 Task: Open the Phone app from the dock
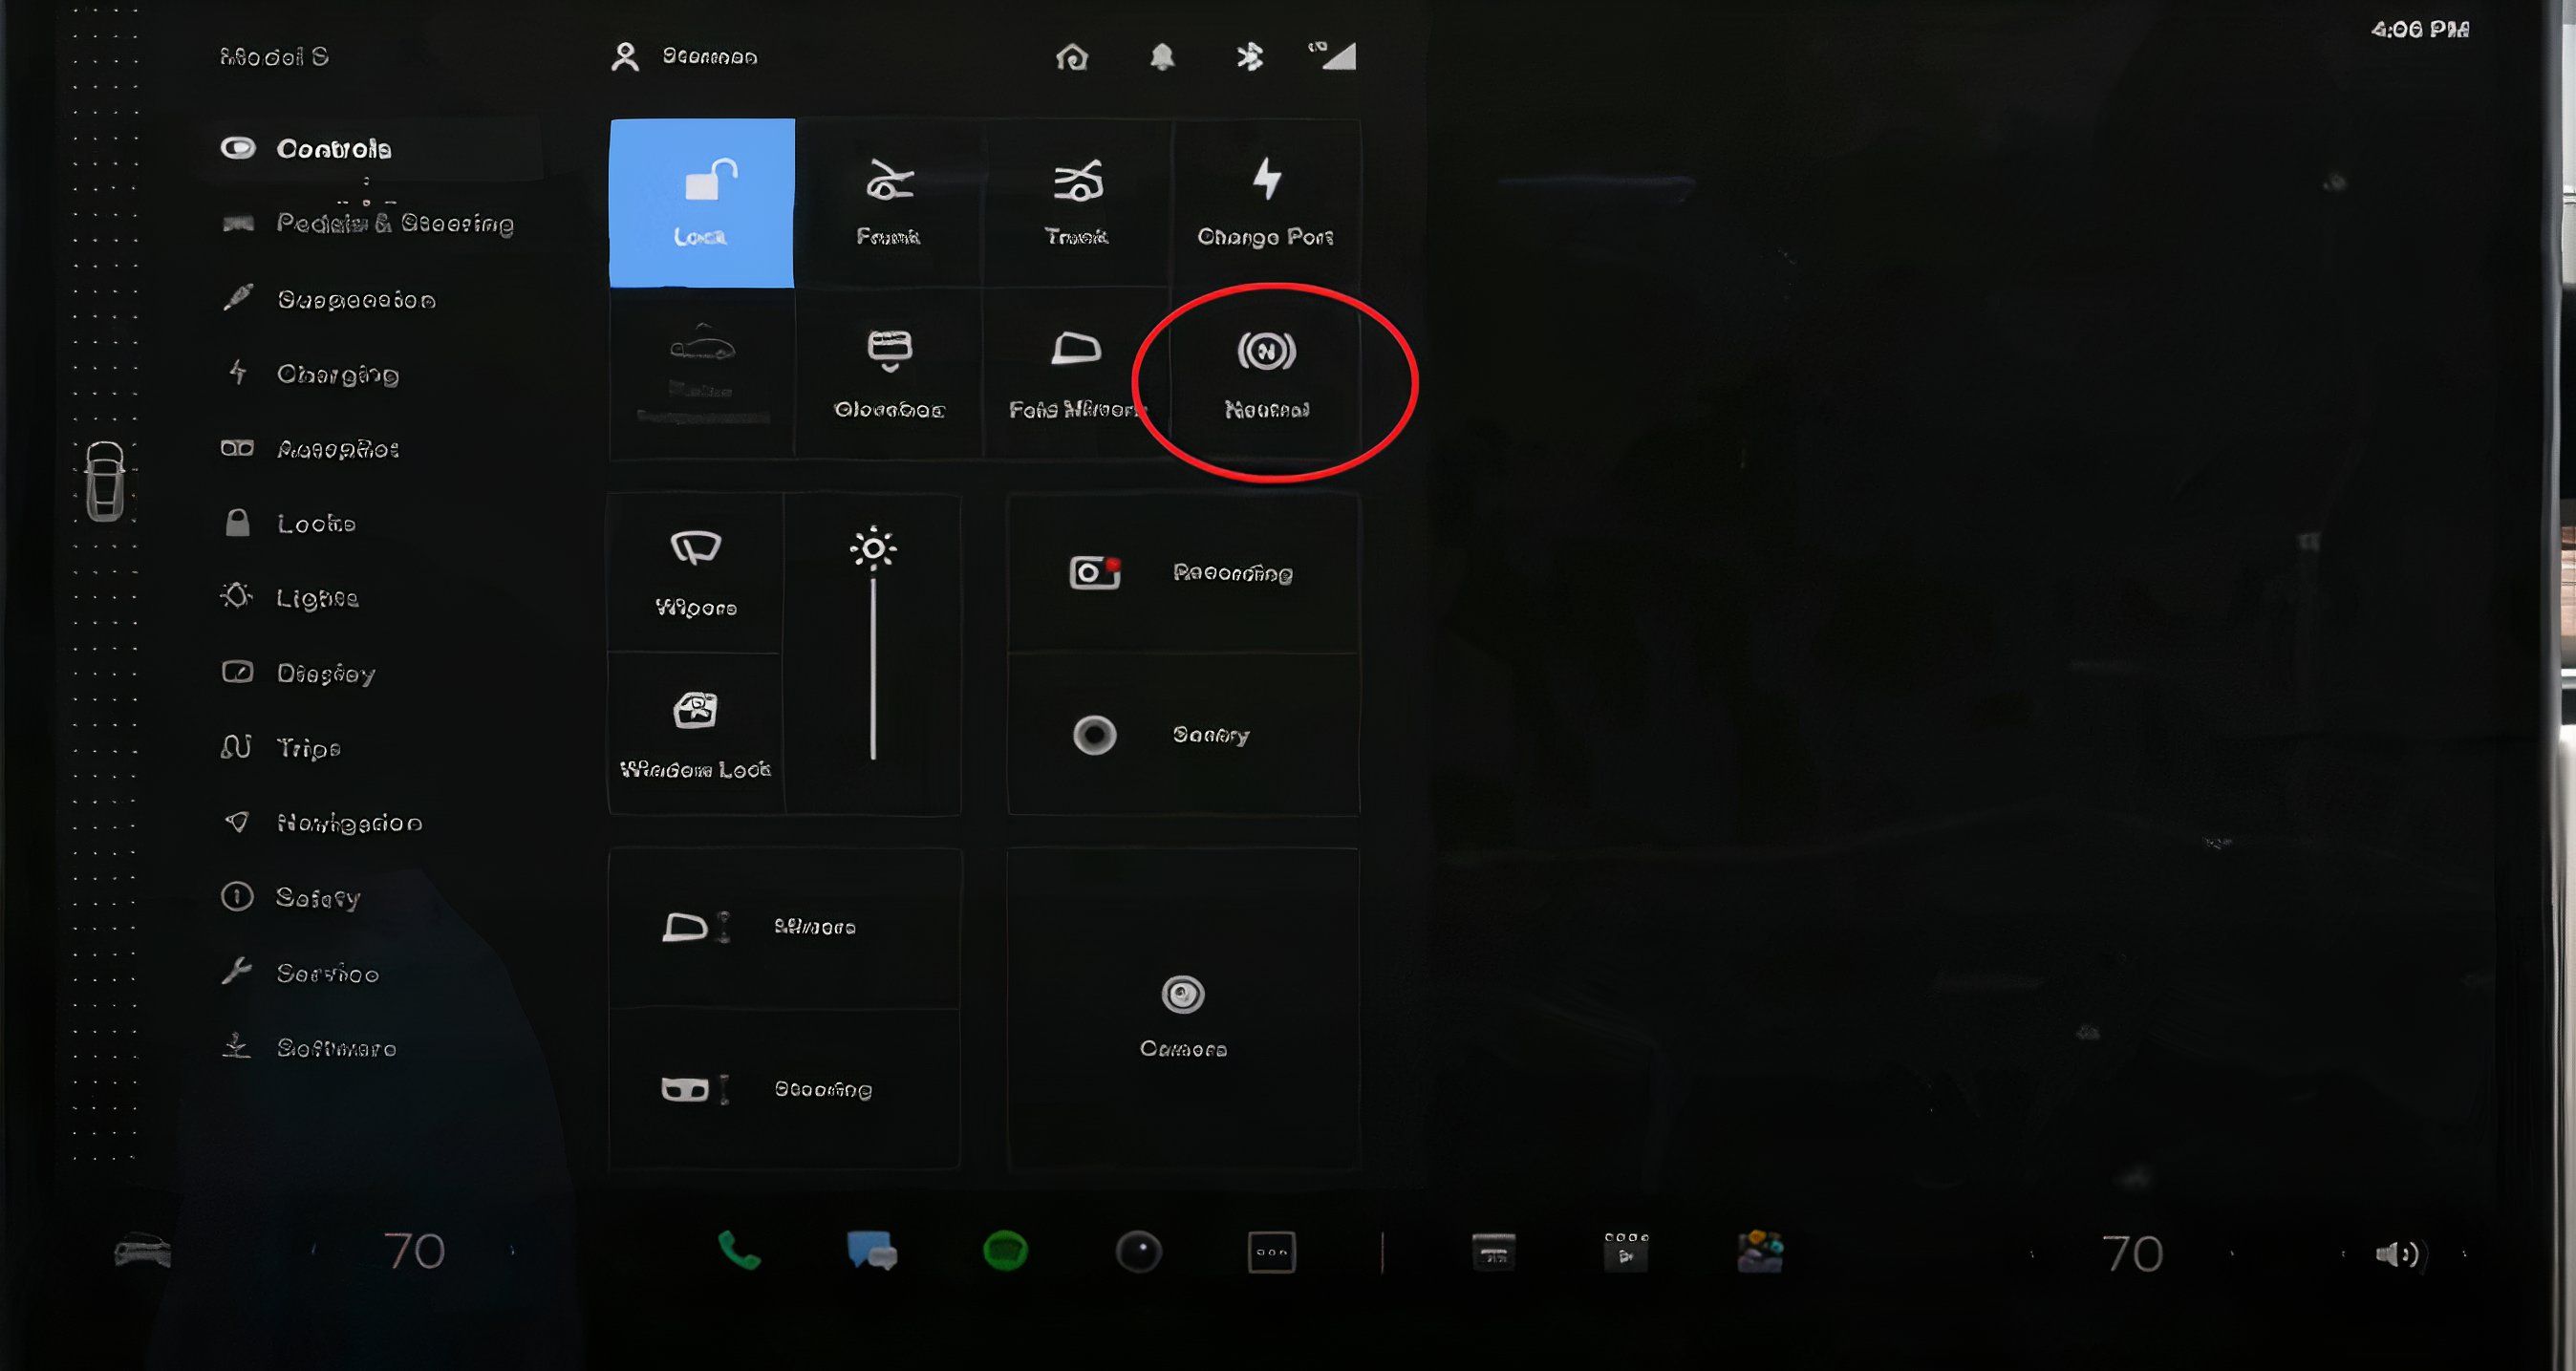740,1251
